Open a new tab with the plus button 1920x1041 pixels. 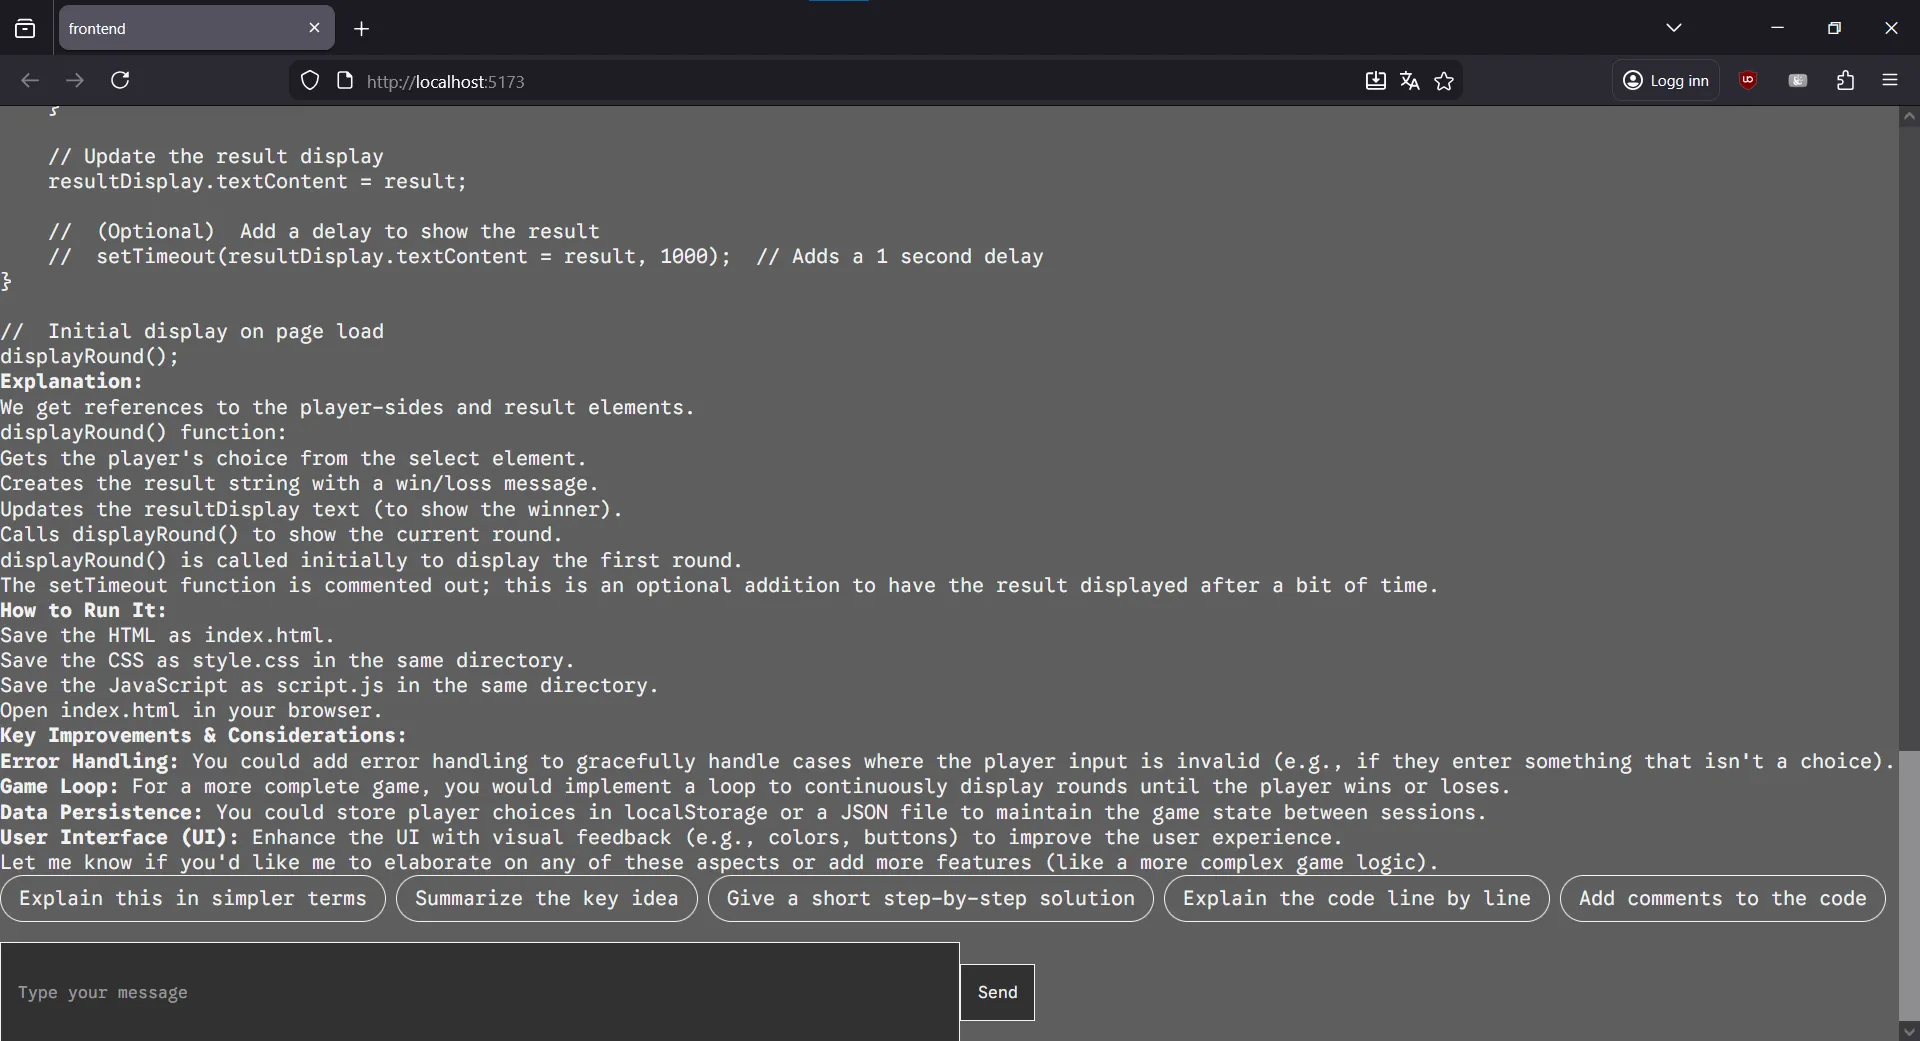tap(362, 29)
